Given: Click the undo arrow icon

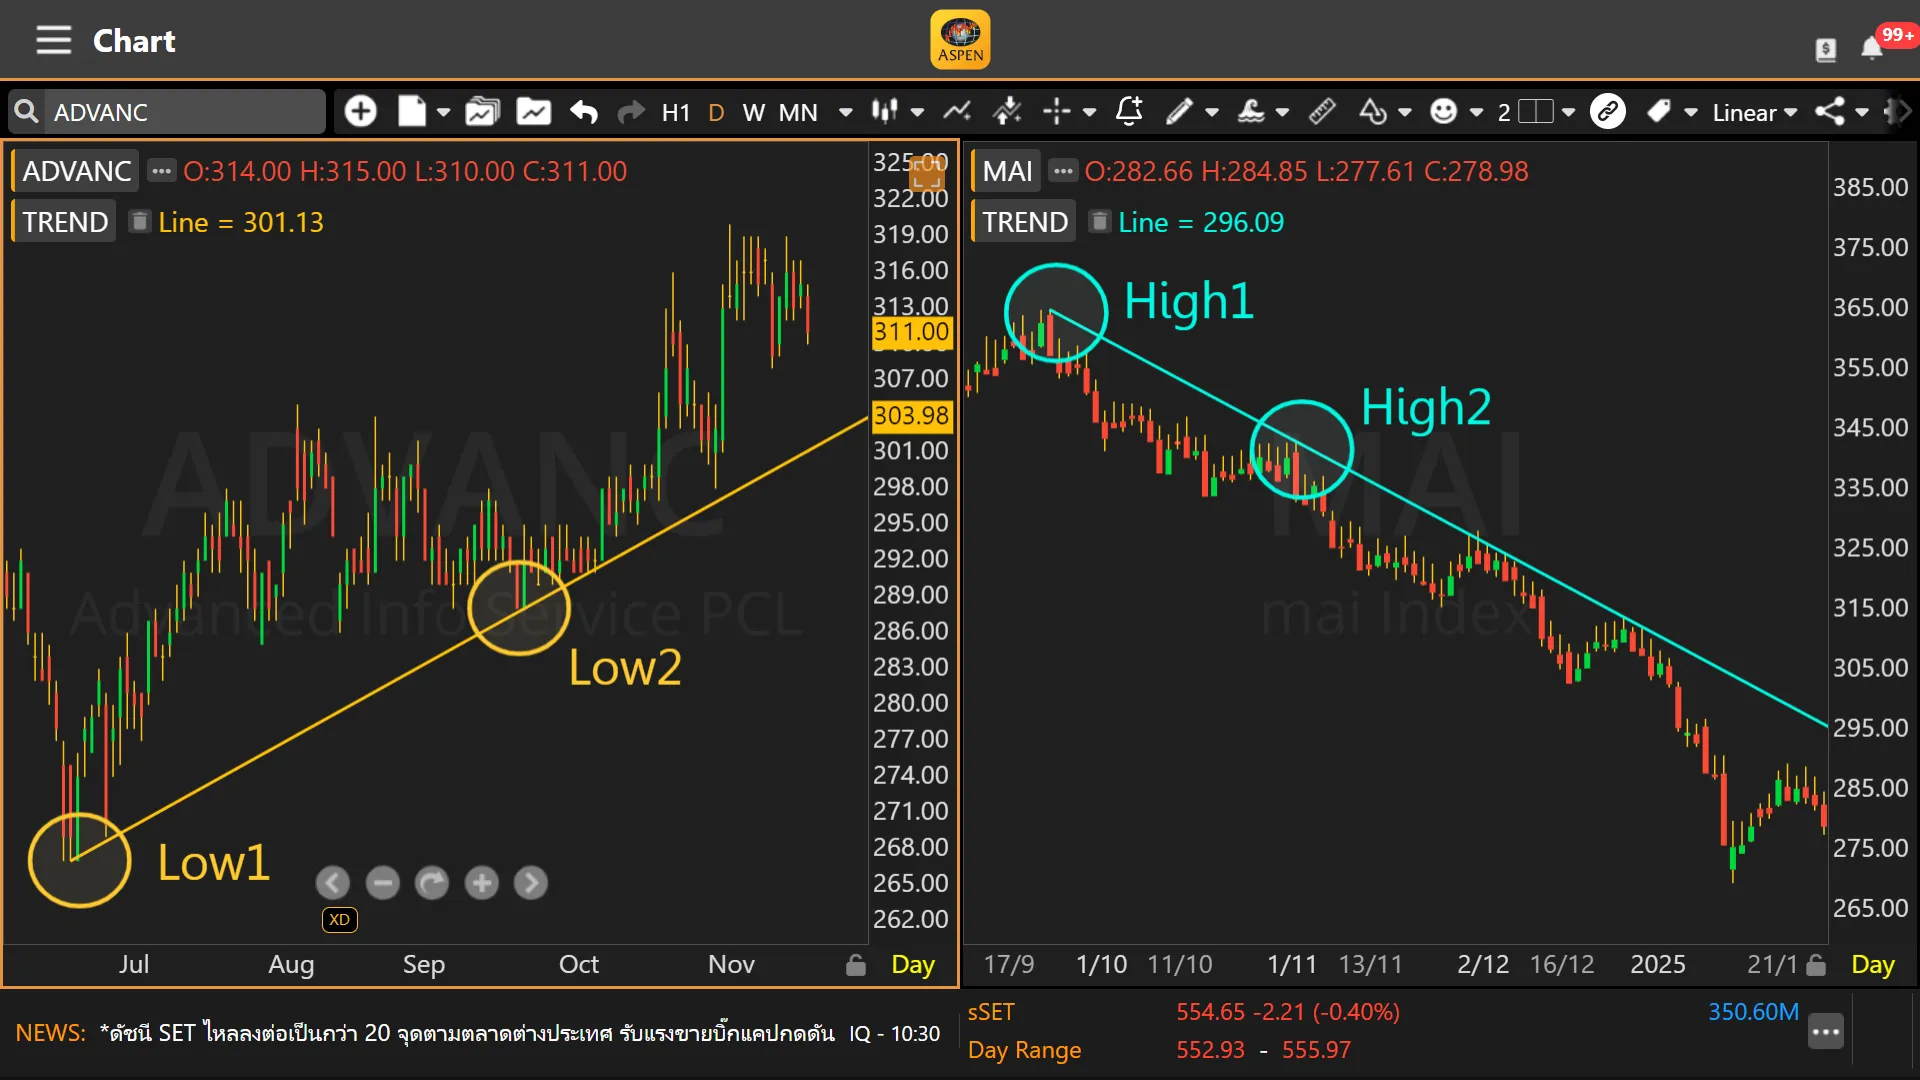Looking at the screenshot, I should pos(584,111).
